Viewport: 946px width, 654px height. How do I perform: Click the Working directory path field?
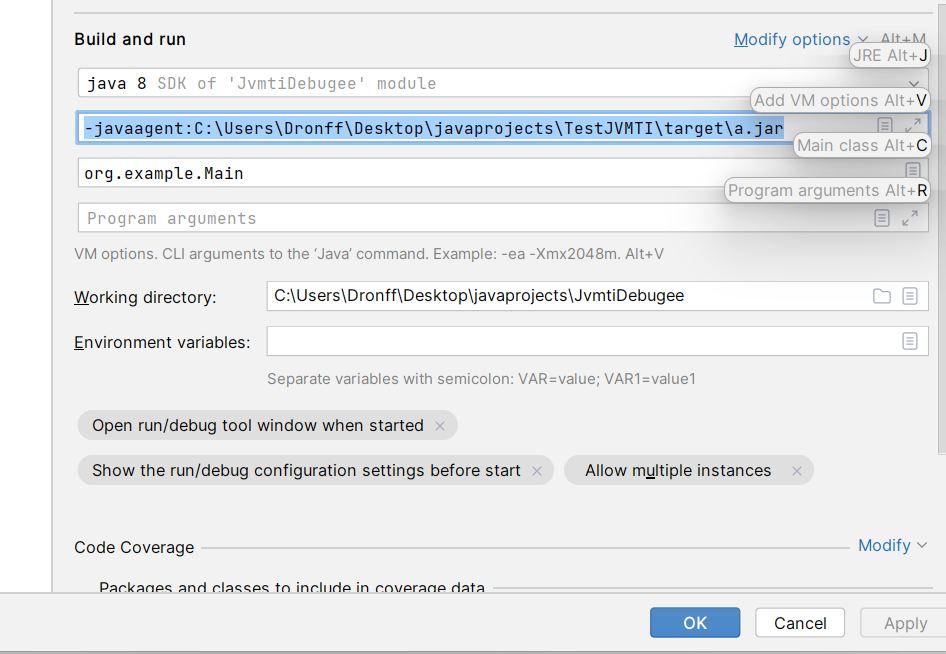point(560,296)
